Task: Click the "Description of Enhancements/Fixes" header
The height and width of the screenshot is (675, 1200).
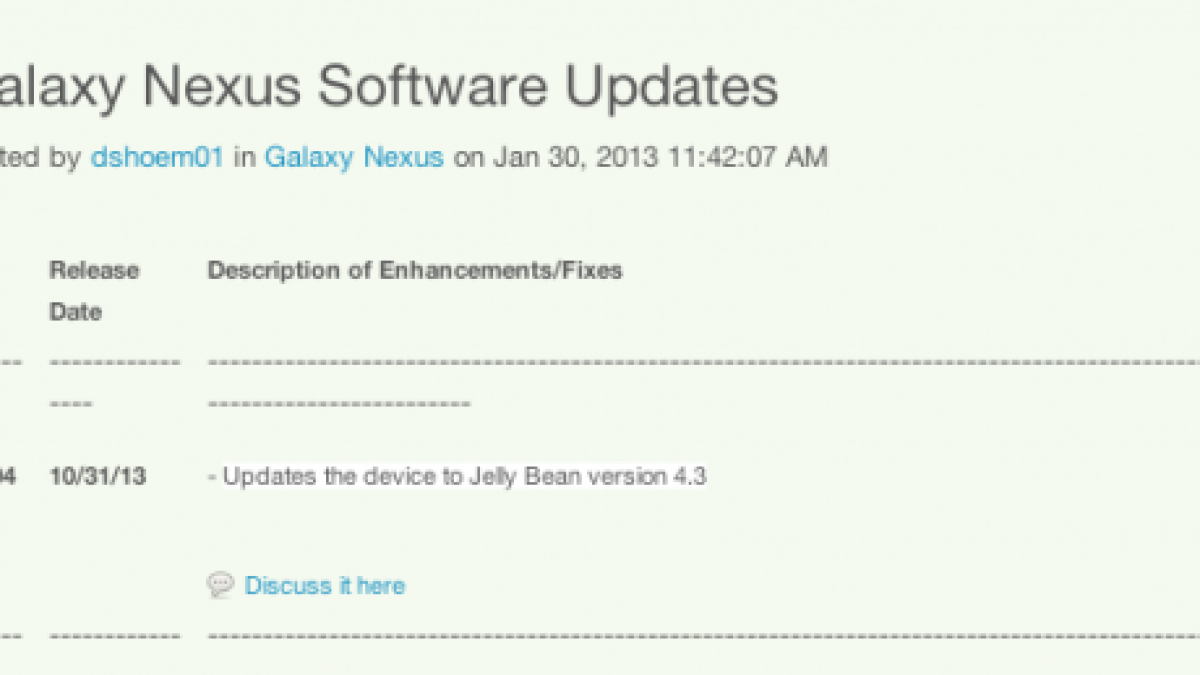Action: click(x=415, y=270)
